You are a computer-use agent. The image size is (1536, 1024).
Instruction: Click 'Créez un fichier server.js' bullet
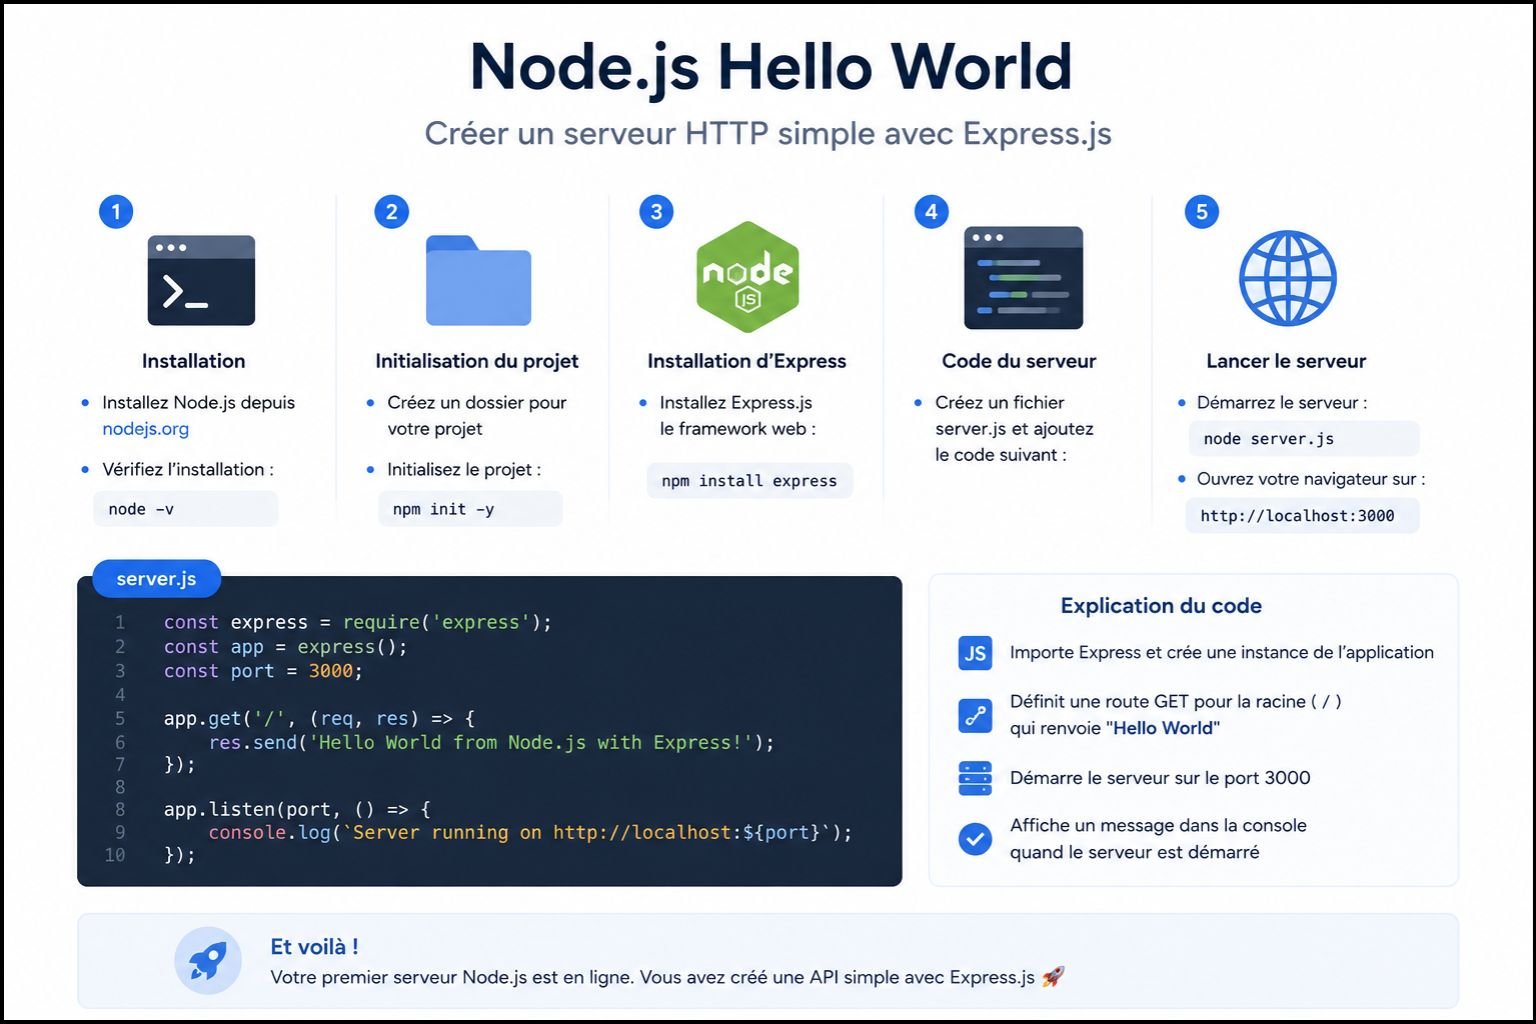point(1014,428)
